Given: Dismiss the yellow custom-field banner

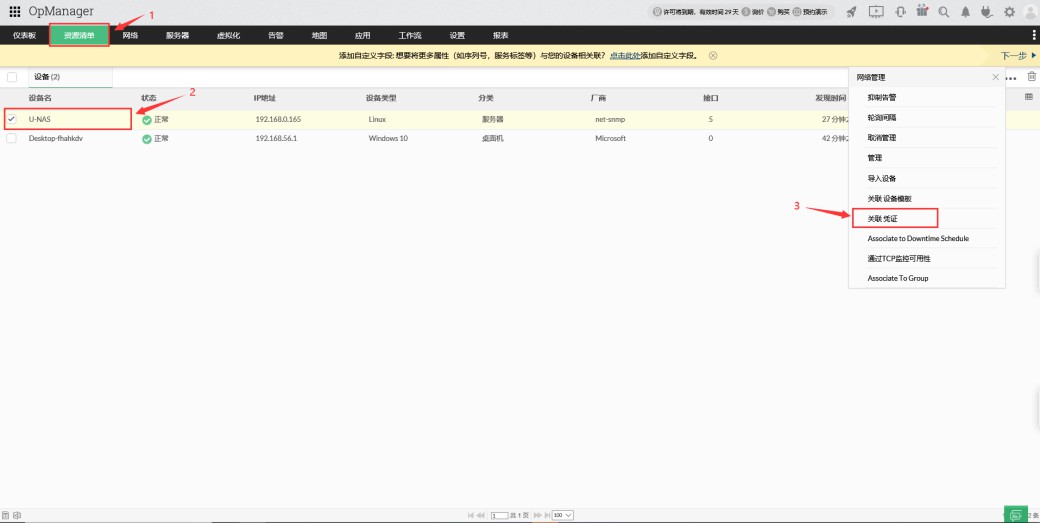Looking at the screenshot, I should [x=713, y=56].
